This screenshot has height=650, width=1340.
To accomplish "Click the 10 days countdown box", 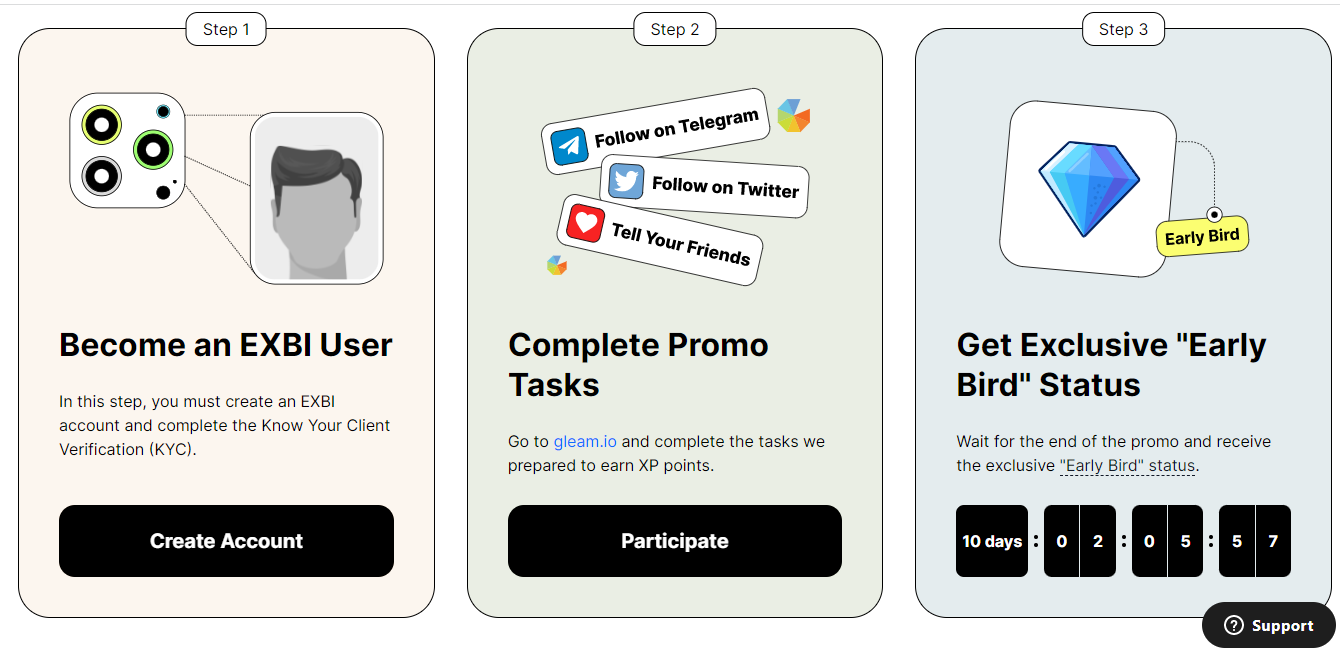I will tap(992, 541).
